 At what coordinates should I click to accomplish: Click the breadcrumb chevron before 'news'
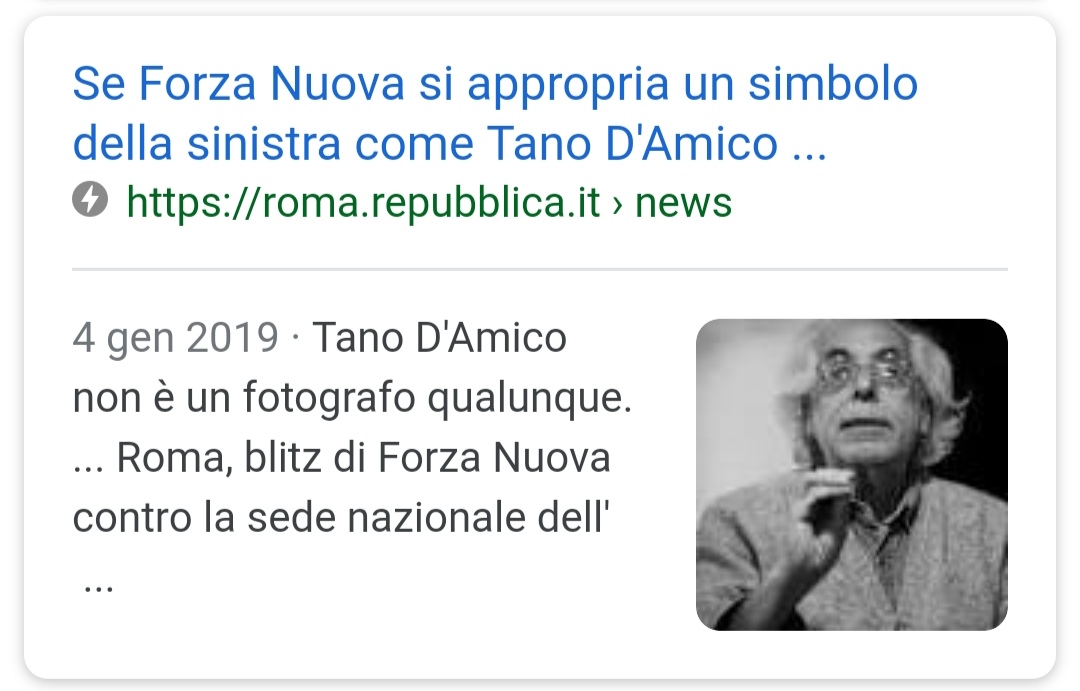tap(617, 205)
